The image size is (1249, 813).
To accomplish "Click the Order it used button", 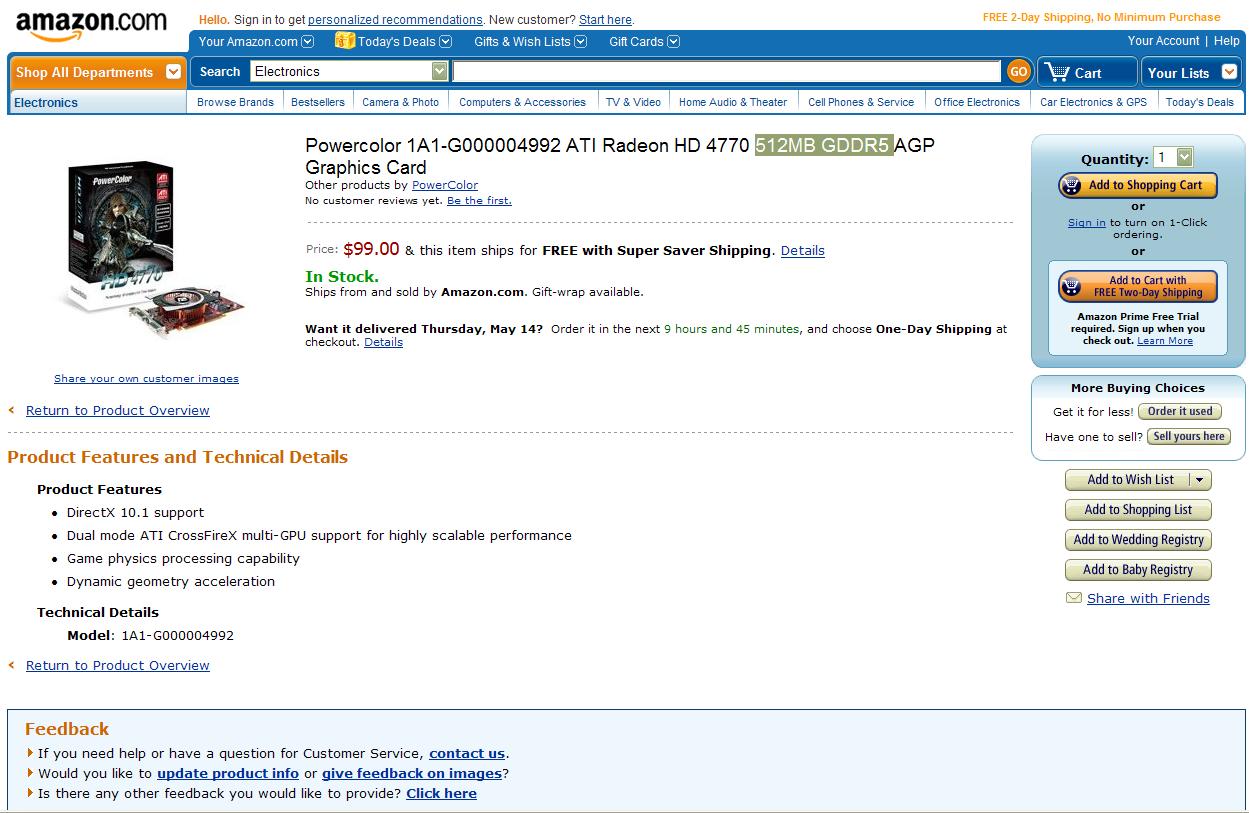I will (1180, 411).
